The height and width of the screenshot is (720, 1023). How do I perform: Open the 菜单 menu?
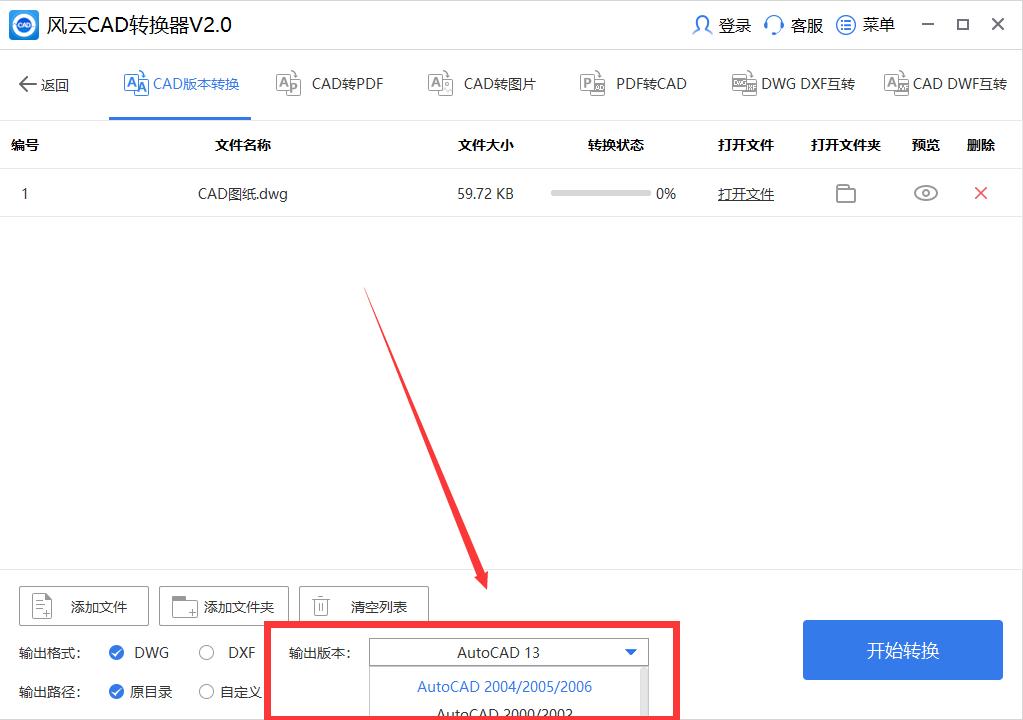[x=865, y=24]
